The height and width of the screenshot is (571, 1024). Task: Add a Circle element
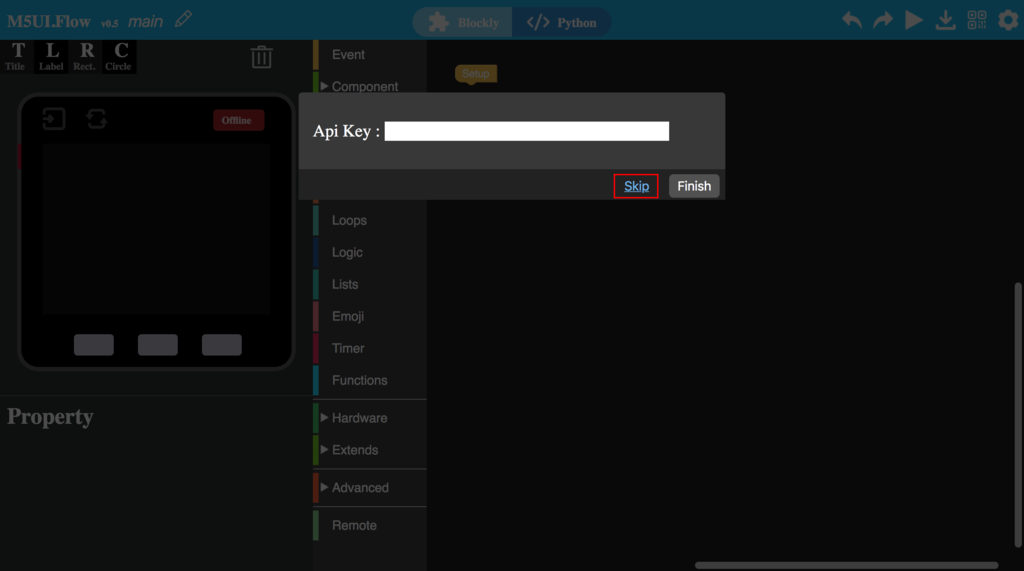click(x=120, y=56)
